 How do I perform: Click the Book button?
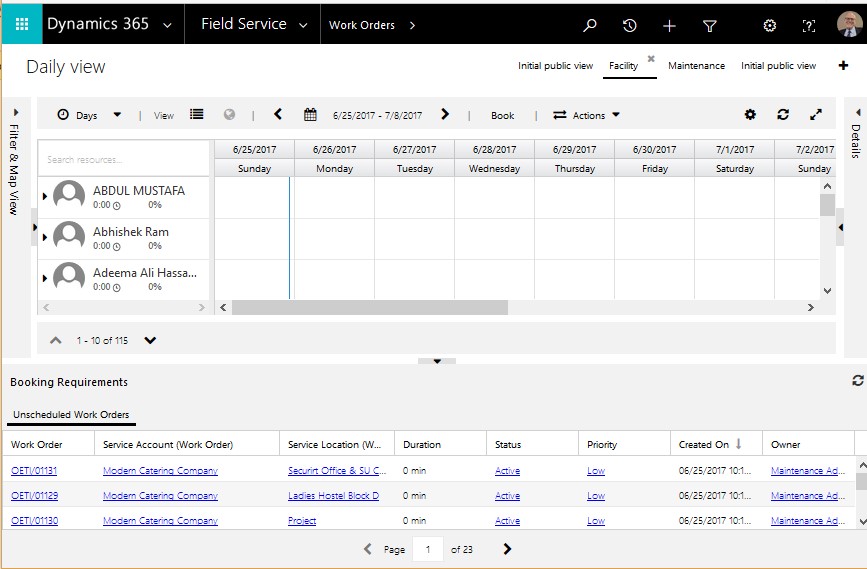pos(502,116)
